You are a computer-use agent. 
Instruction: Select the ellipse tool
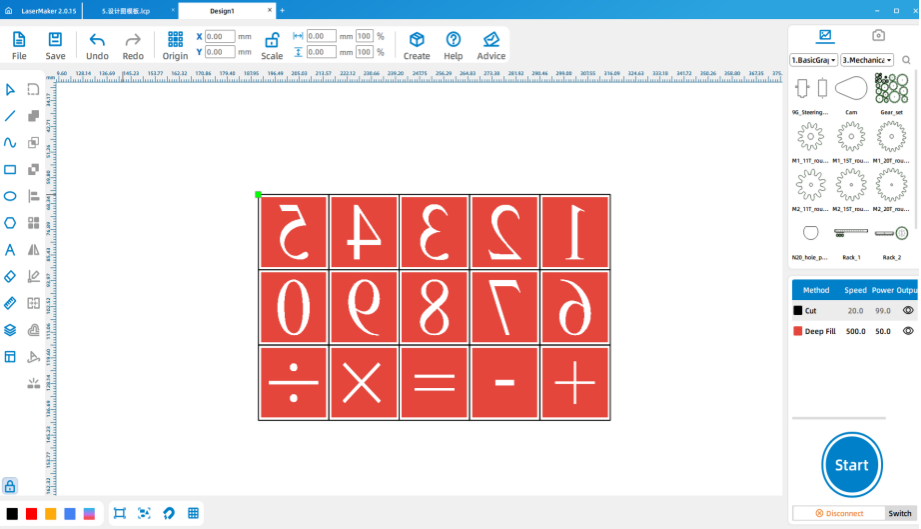[10, 196]
